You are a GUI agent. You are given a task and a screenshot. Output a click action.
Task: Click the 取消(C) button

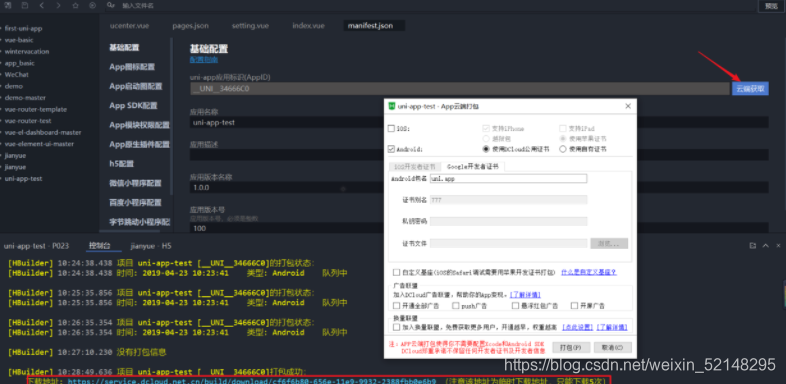tap(613, 347)
